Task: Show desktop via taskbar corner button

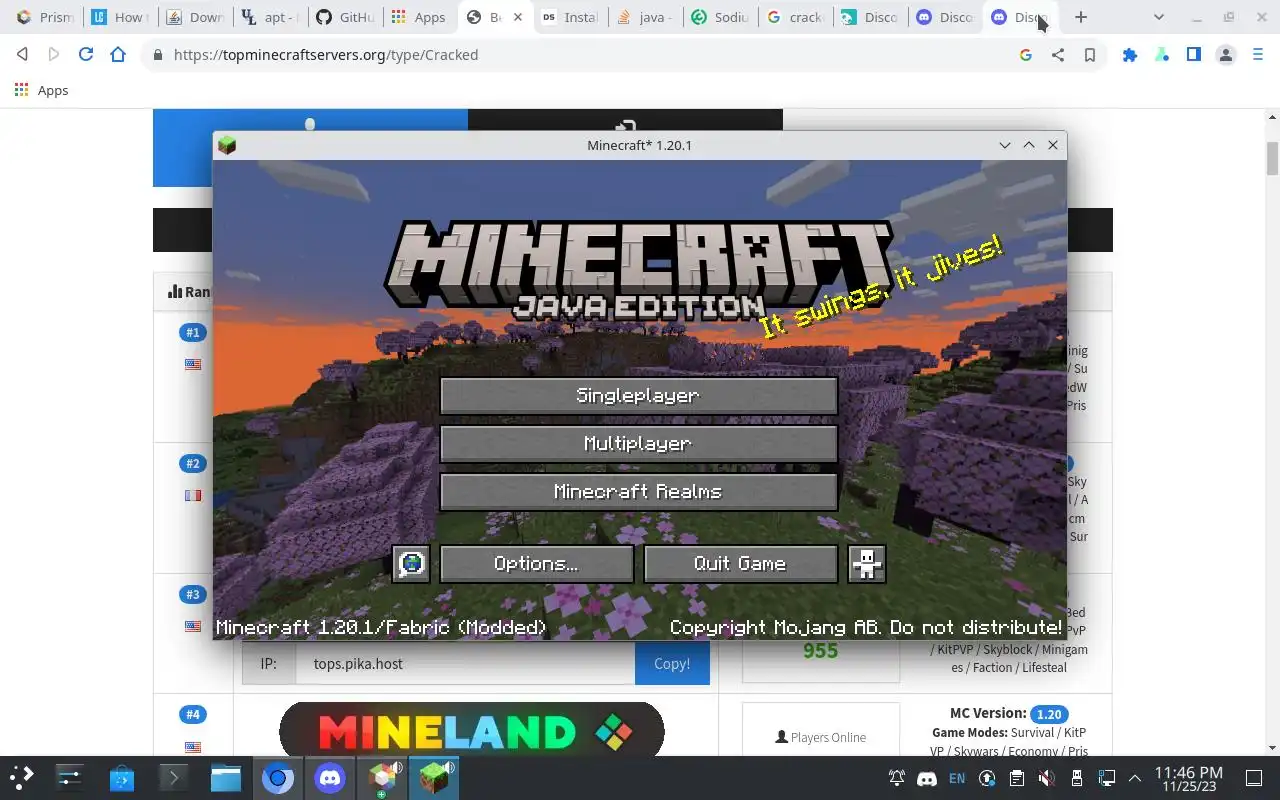Action: coord(1254,778)
